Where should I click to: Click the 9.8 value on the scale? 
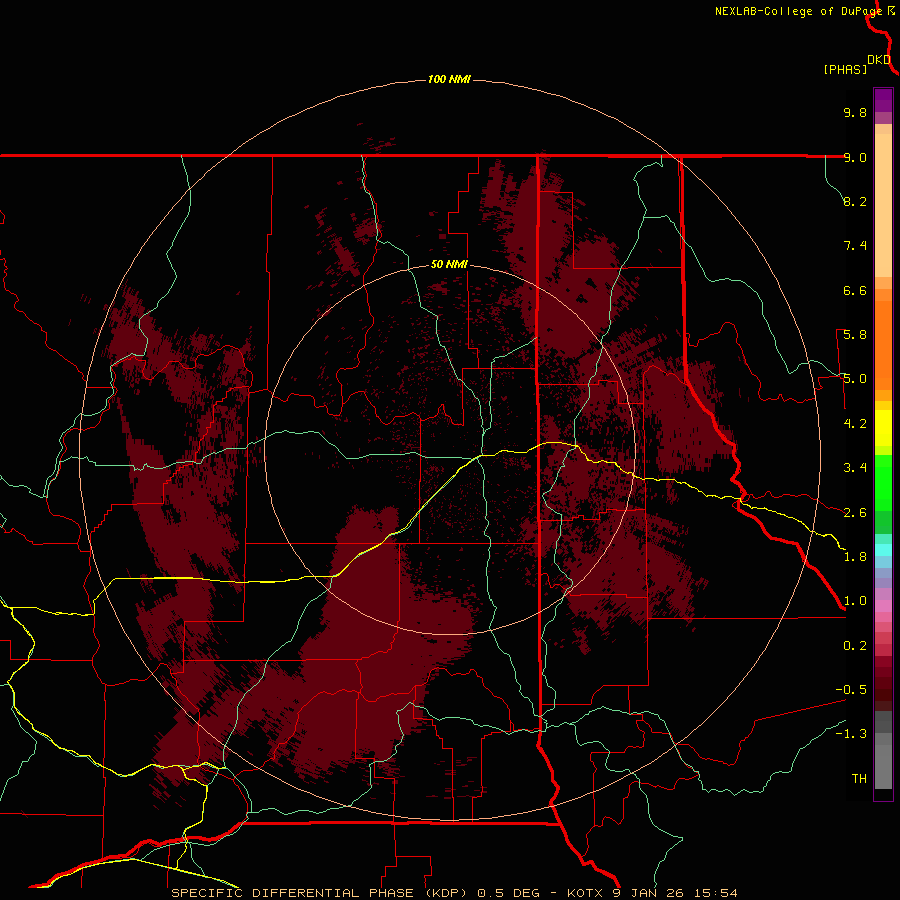(x=855, y=112)
